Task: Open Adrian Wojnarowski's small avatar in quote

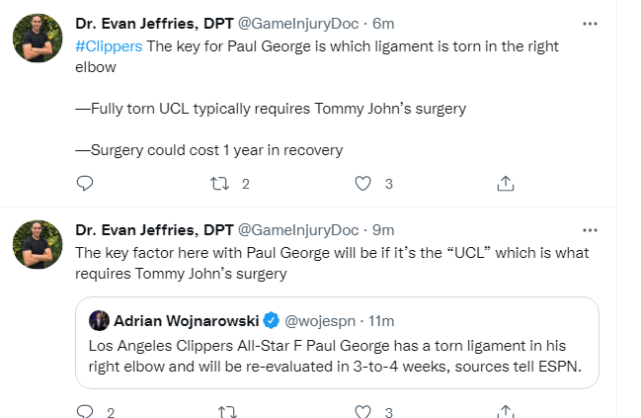Action: click(x=99, y=320)
